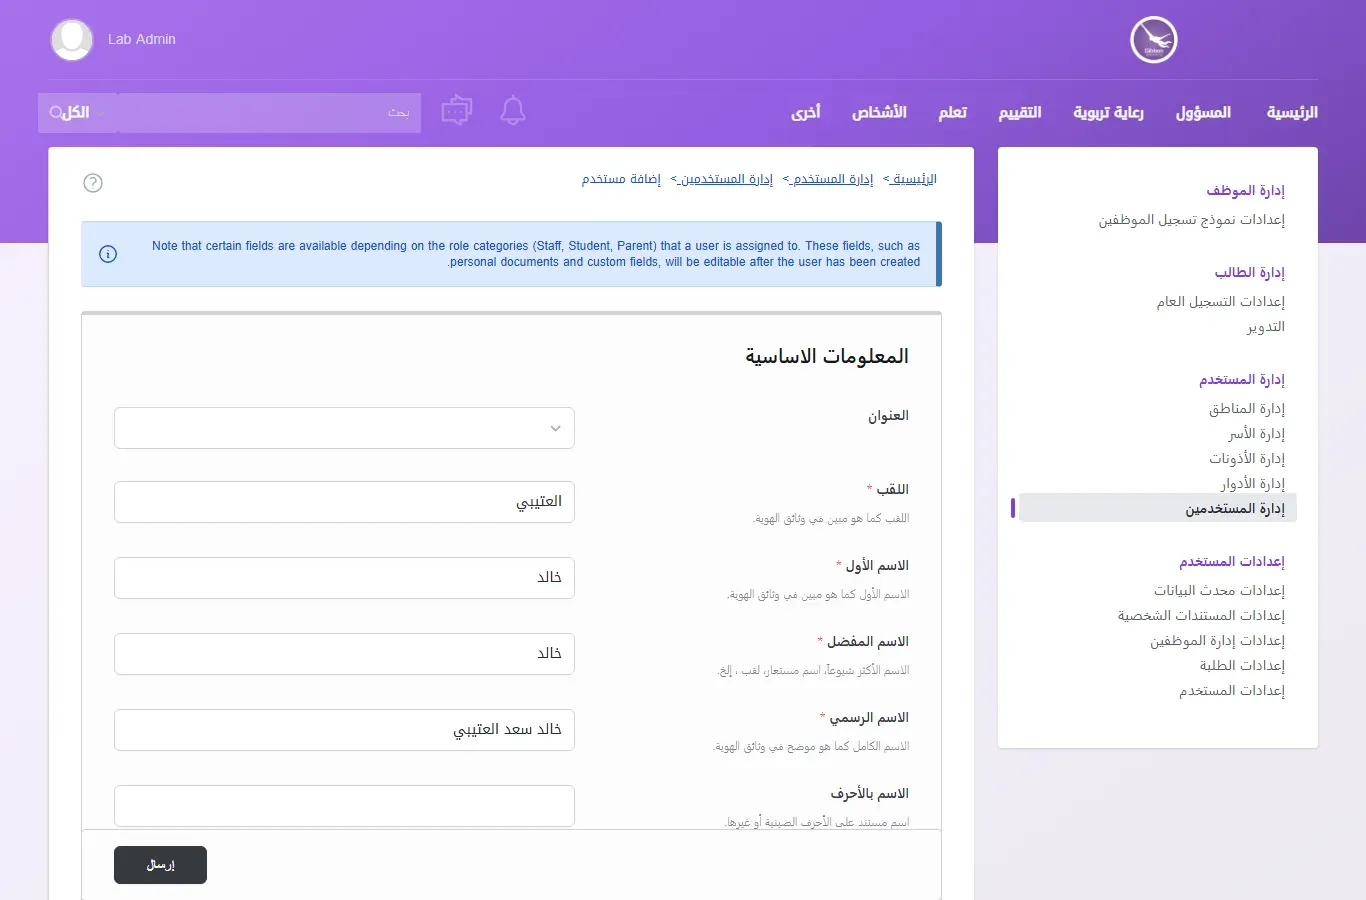The image size is (1366, 900).
Task: Go to إدارة المستخدم breadcrumb link
Action: click(833, 179)
